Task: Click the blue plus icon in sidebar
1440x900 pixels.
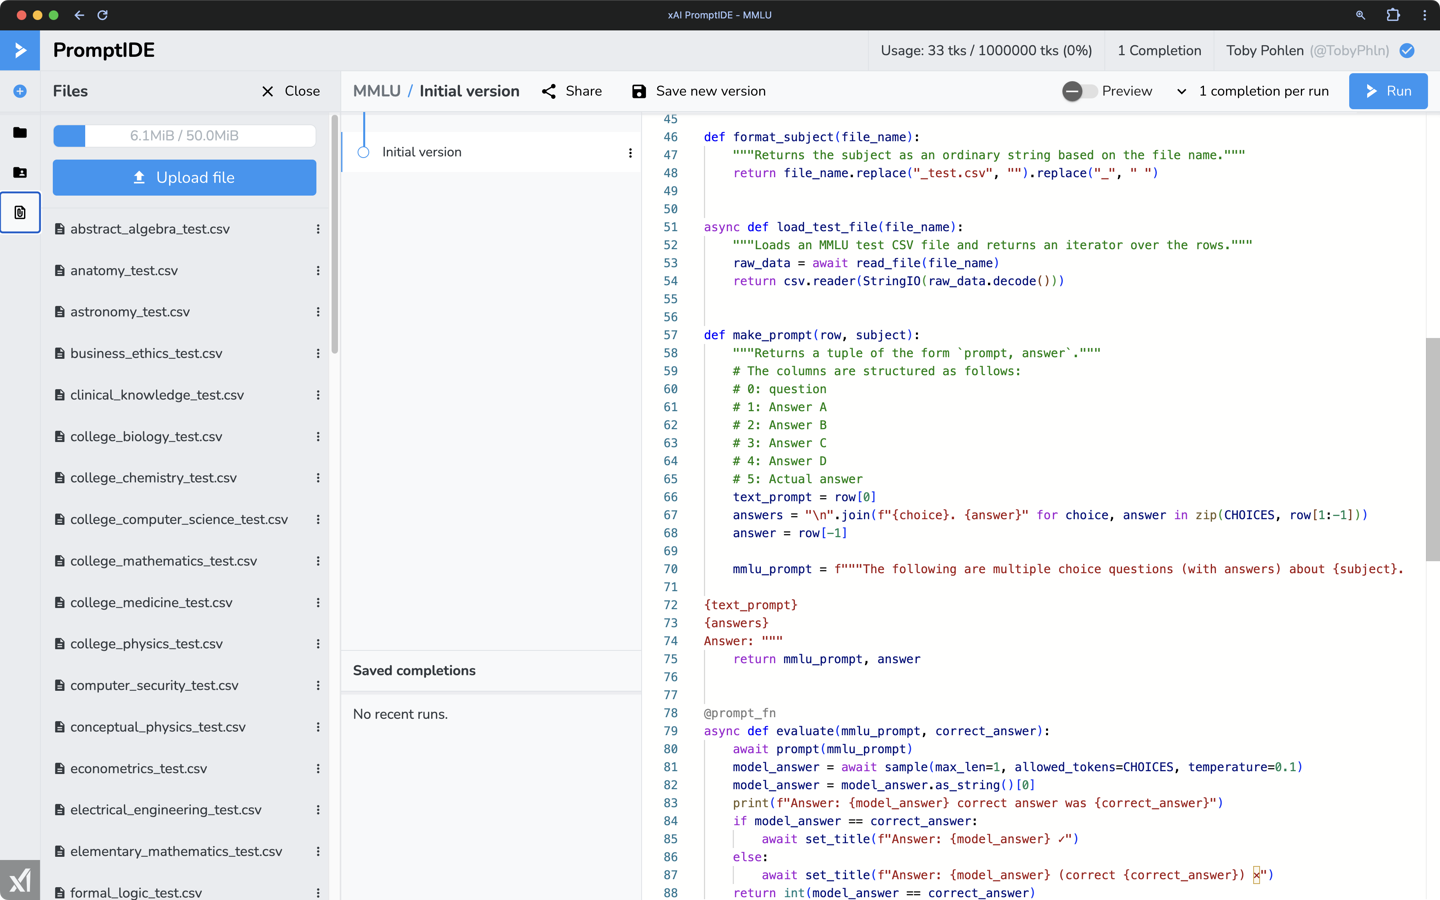Action: tap(20, 91)
